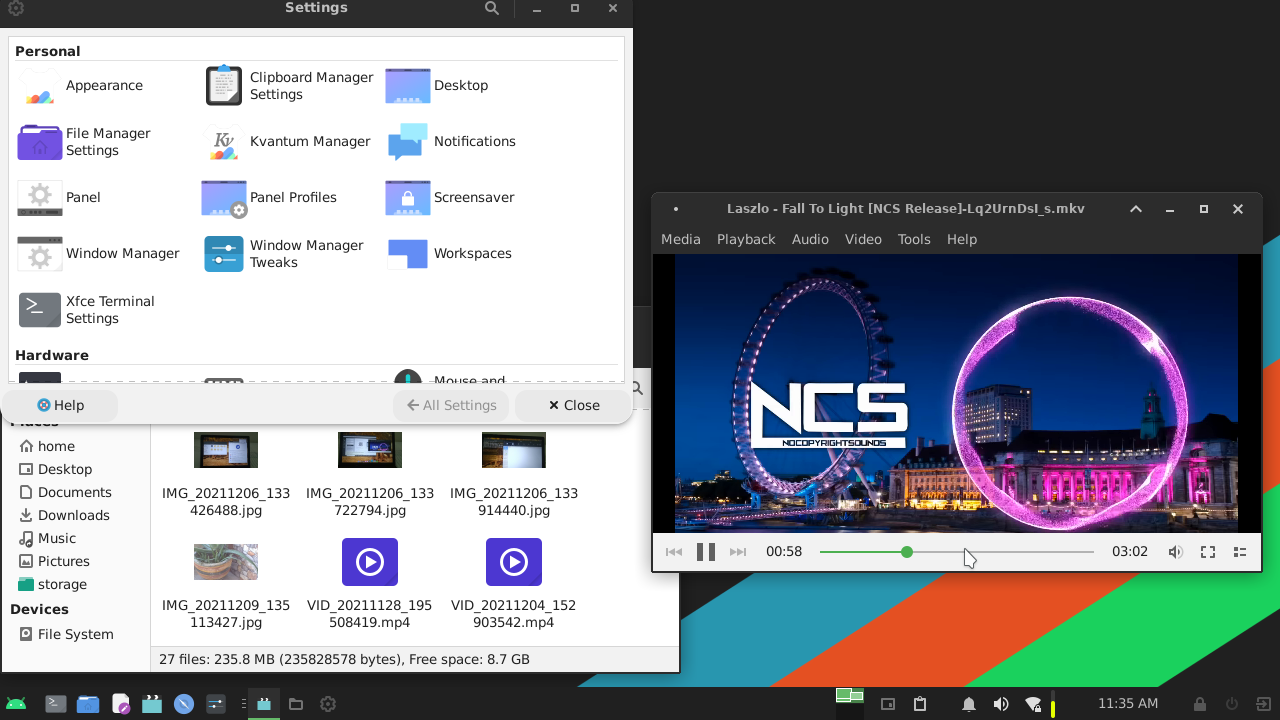Pause the video in media player
The width and height of the screenshot is (1280, 720).
[706, 552]
